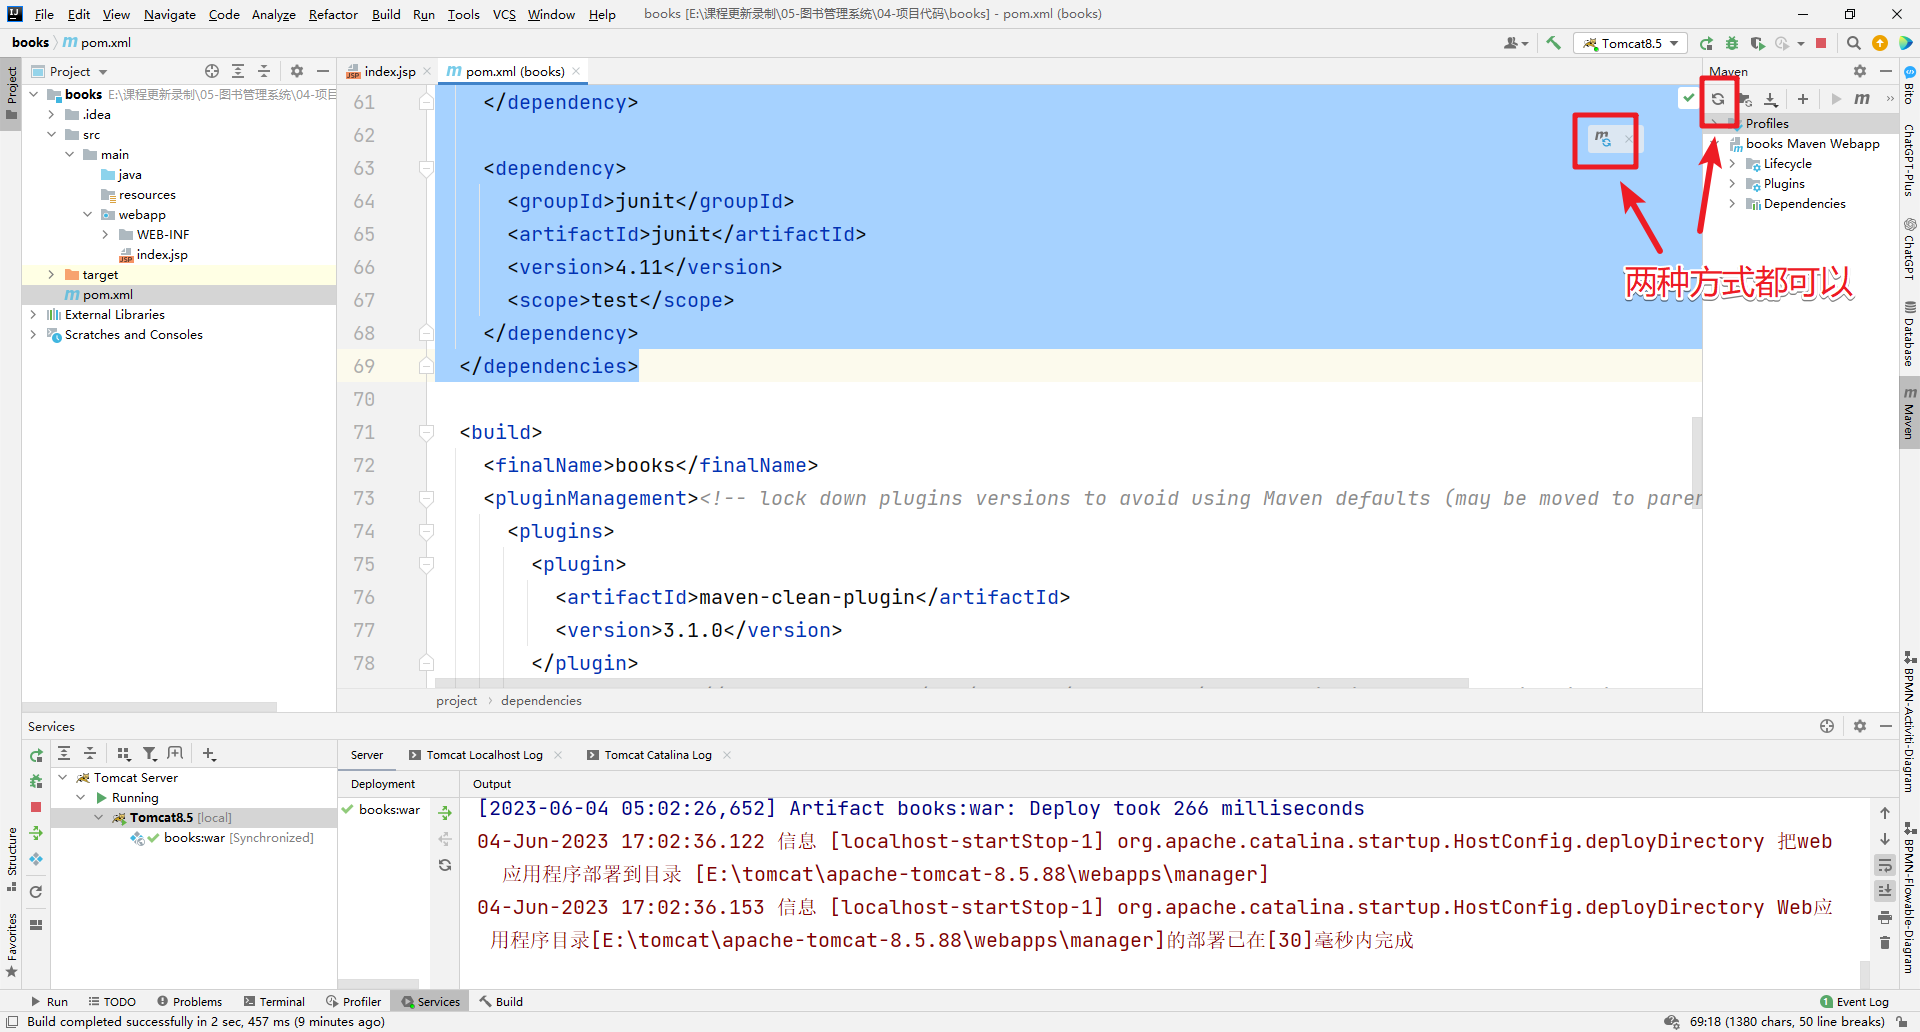Collapse the Tomcat Server node in Services
Image resolution: width=1920 pixels, height=1032 pixels.
[62, 777]
